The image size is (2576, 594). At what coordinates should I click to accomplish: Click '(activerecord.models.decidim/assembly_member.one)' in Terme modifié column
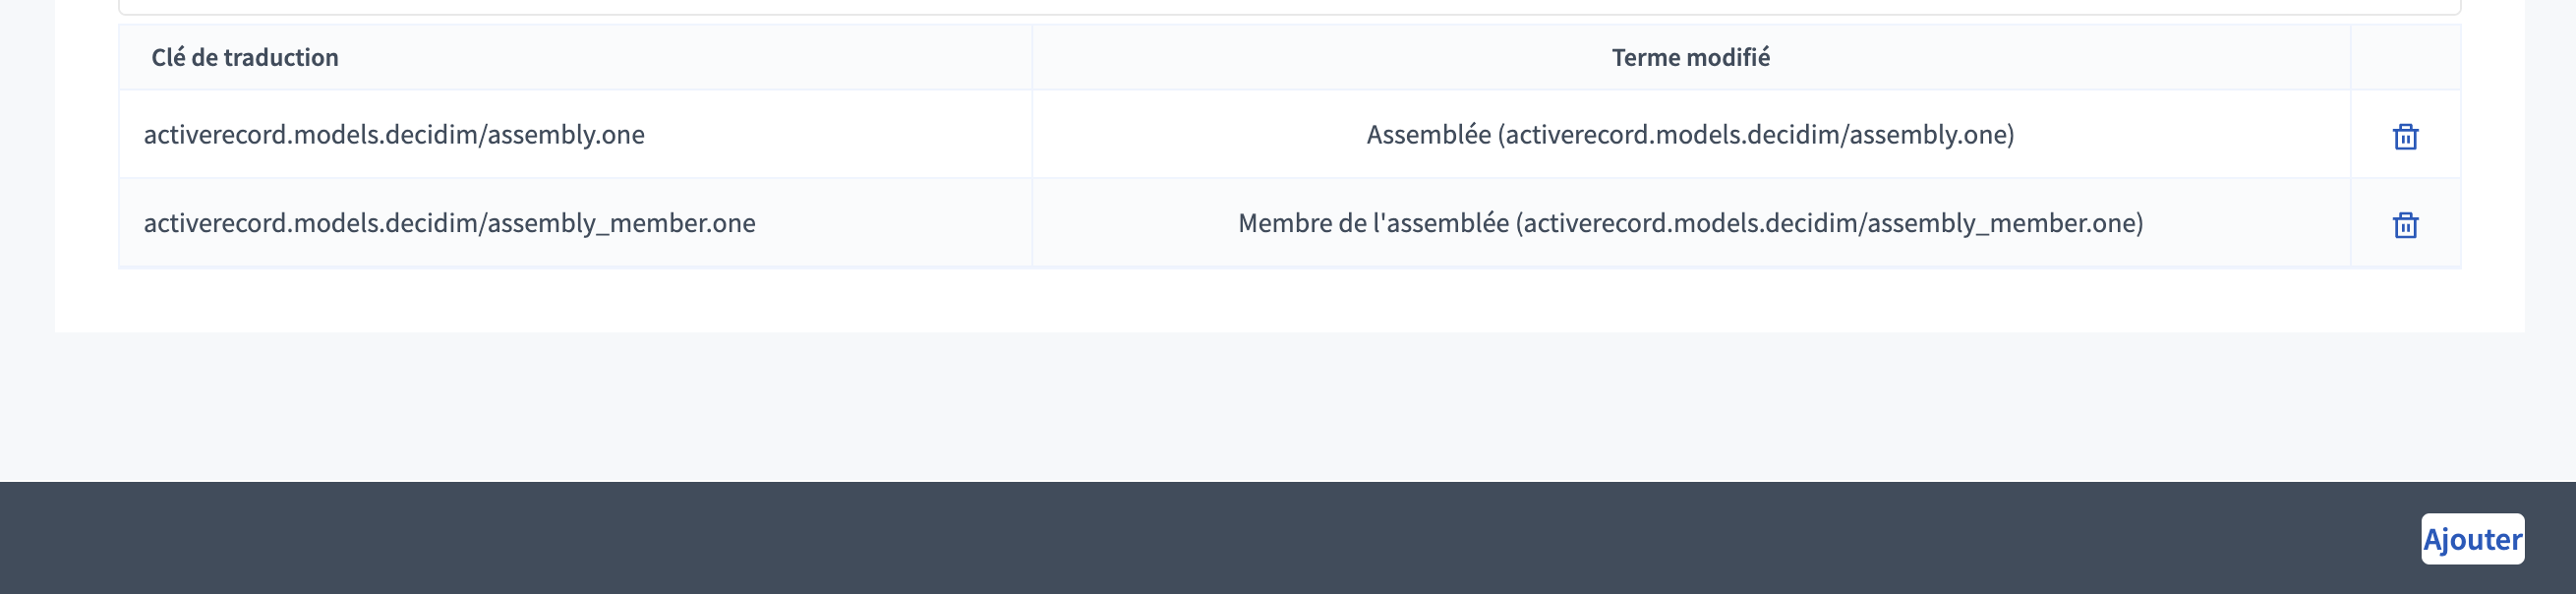(1830, 222)
